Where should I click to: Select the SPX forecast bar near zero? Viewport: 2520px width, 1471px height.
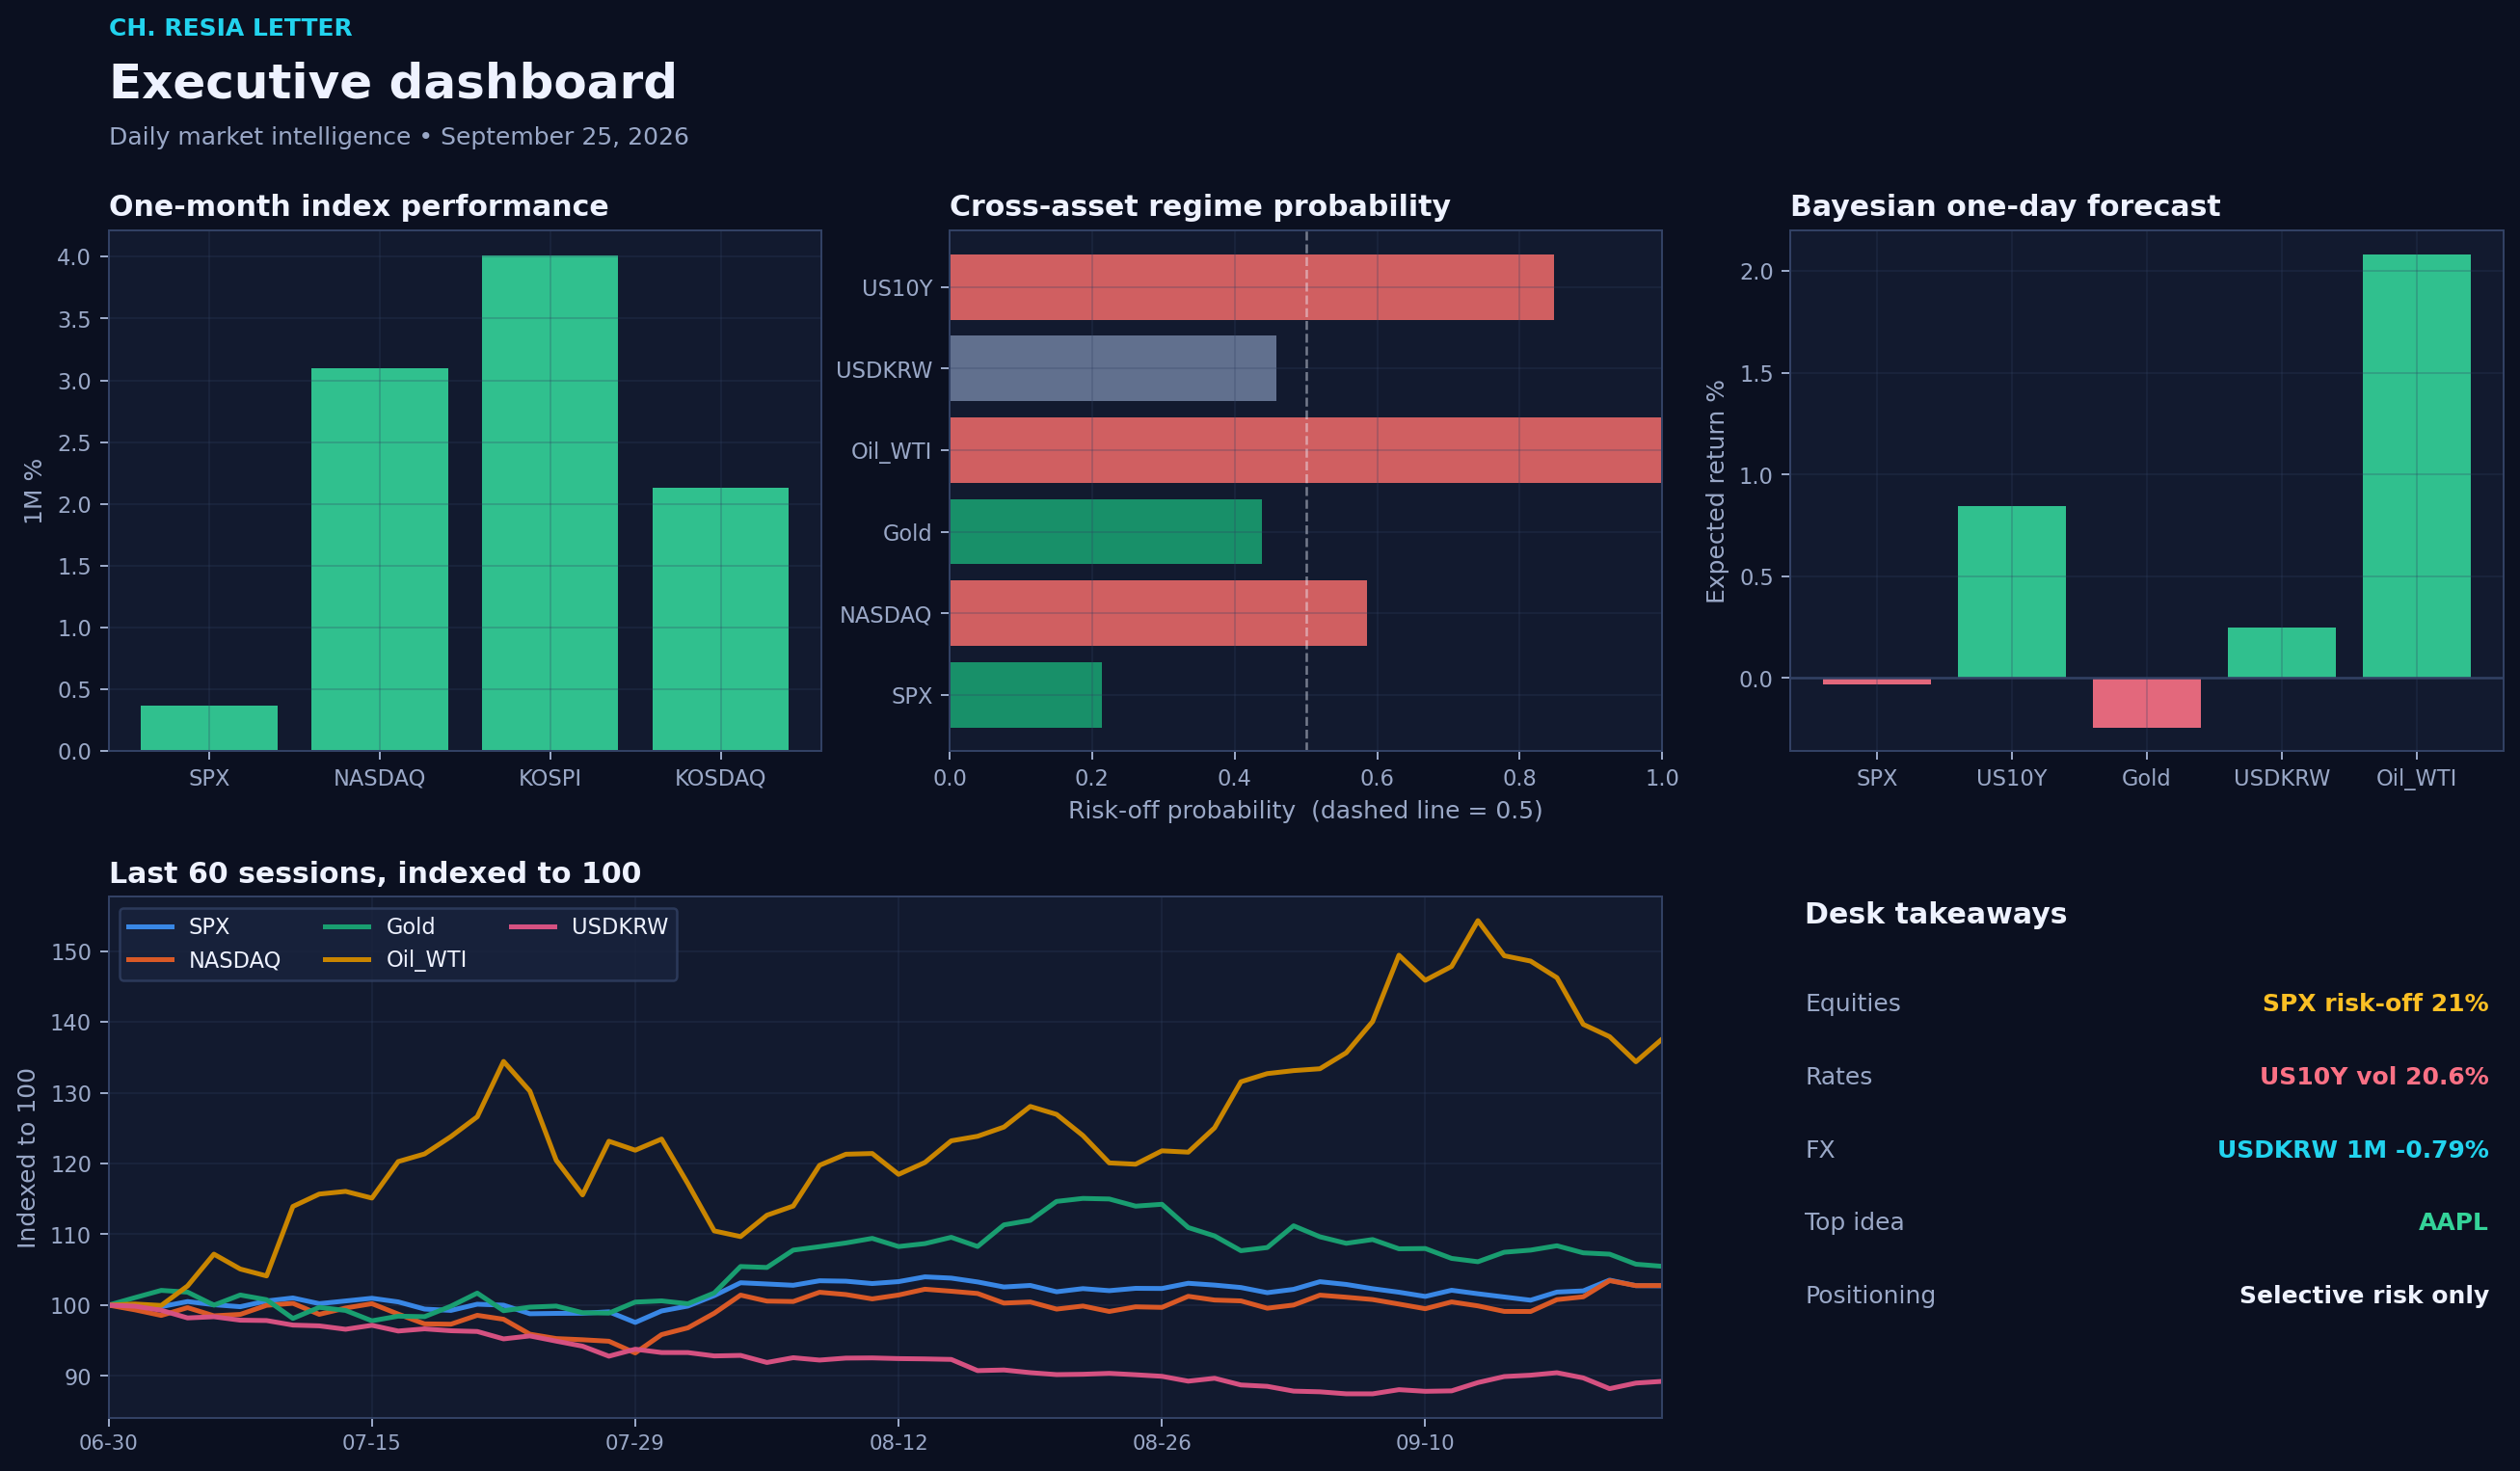click(1876, 682)
